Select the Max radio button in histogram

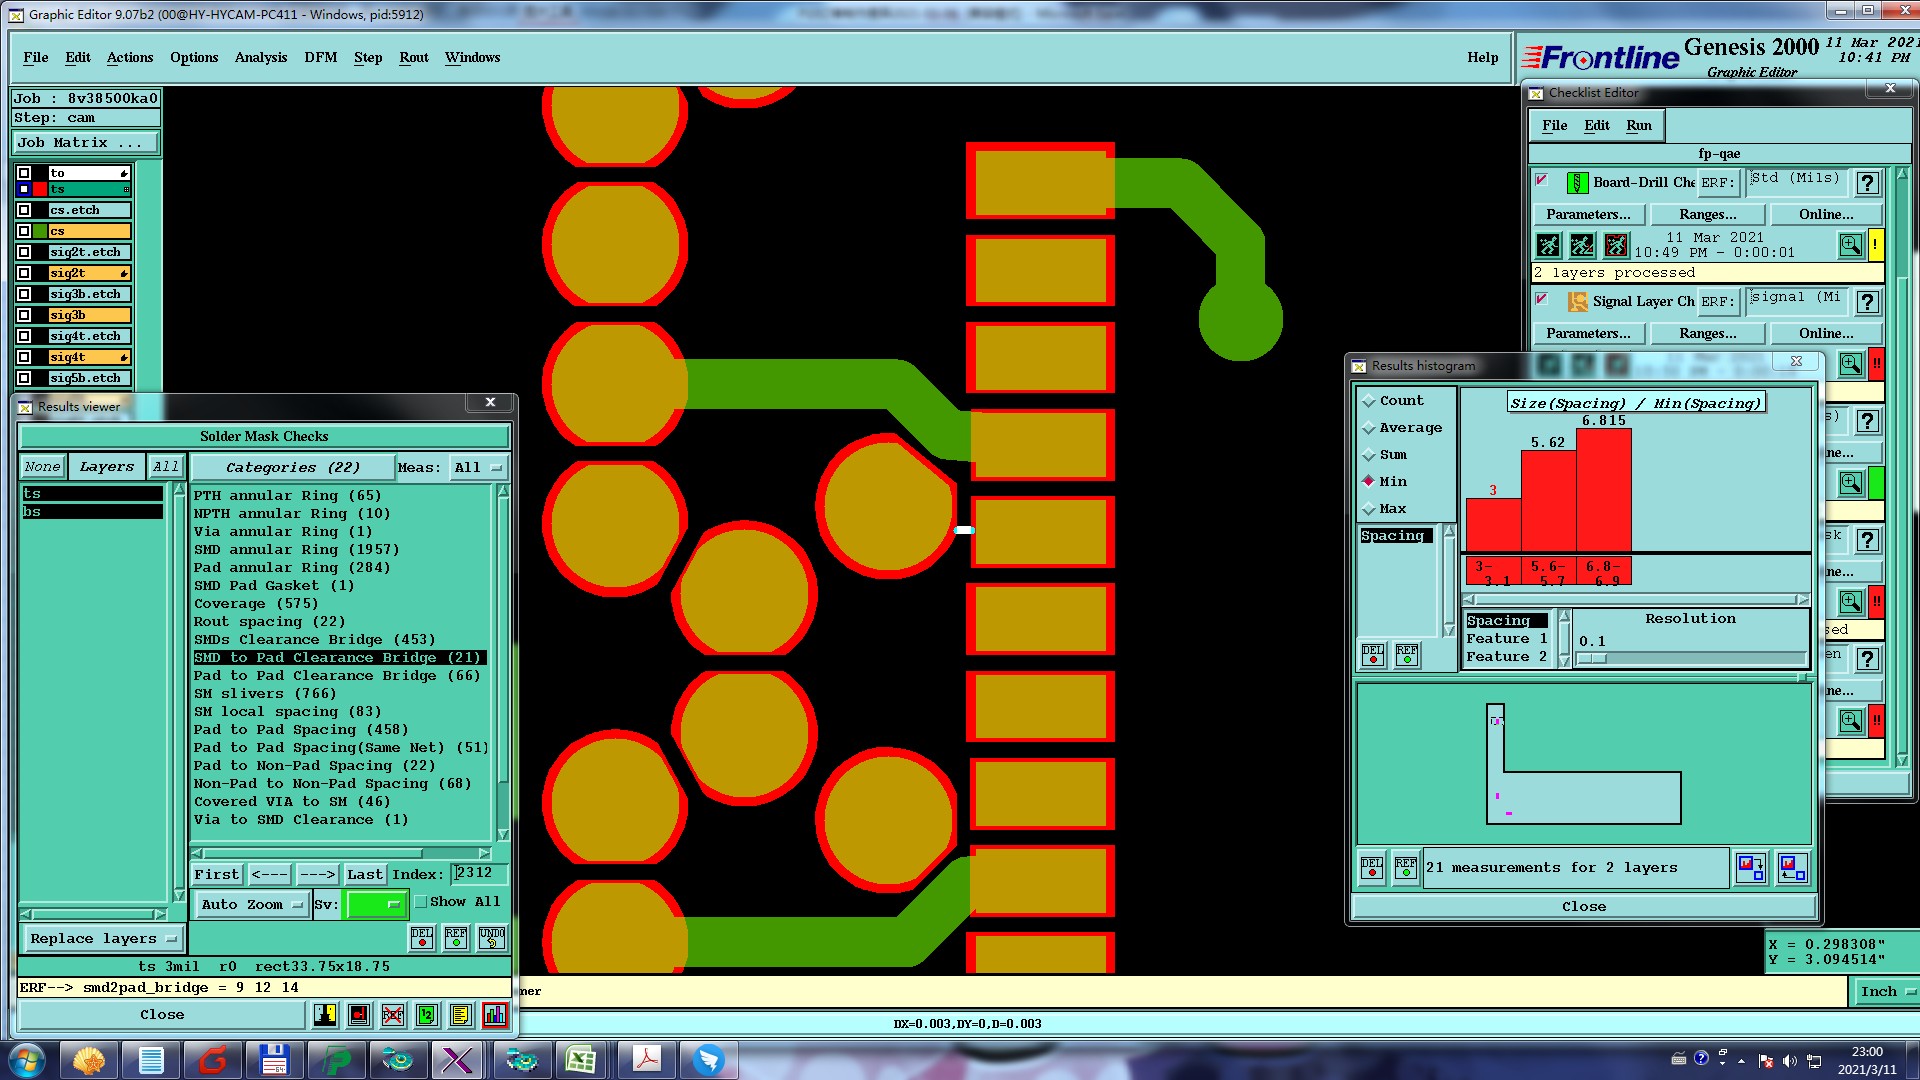click(x=1369, y=509)
